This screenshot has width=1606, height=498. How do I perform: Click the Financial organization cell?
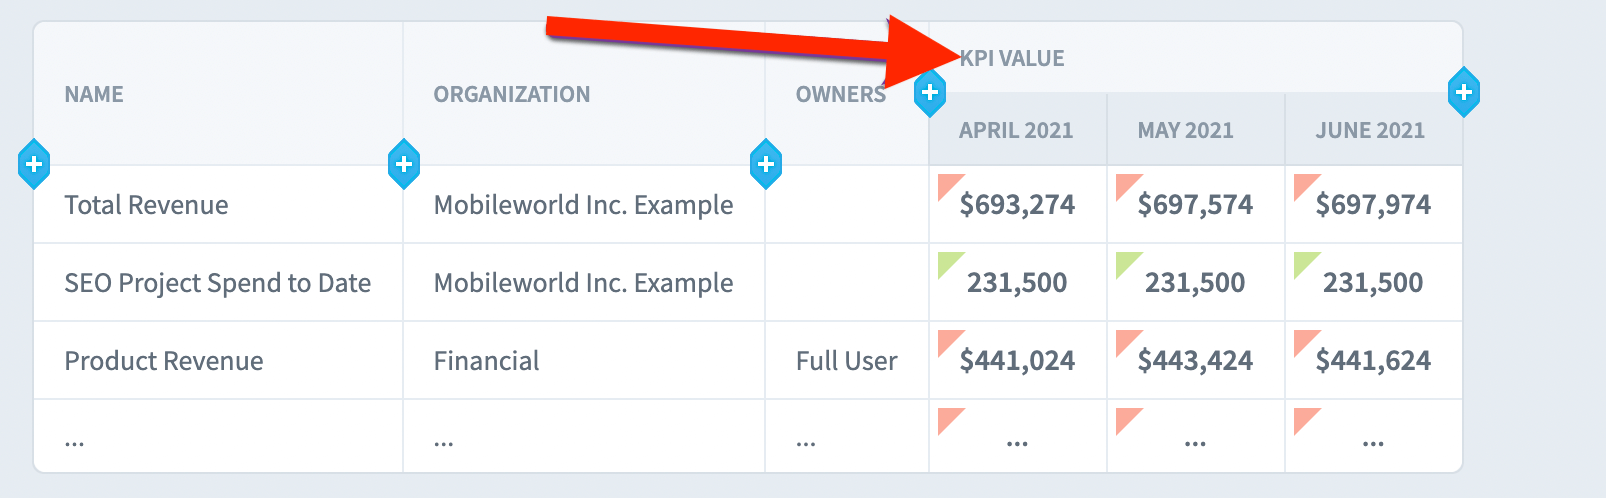coord(486,361)
